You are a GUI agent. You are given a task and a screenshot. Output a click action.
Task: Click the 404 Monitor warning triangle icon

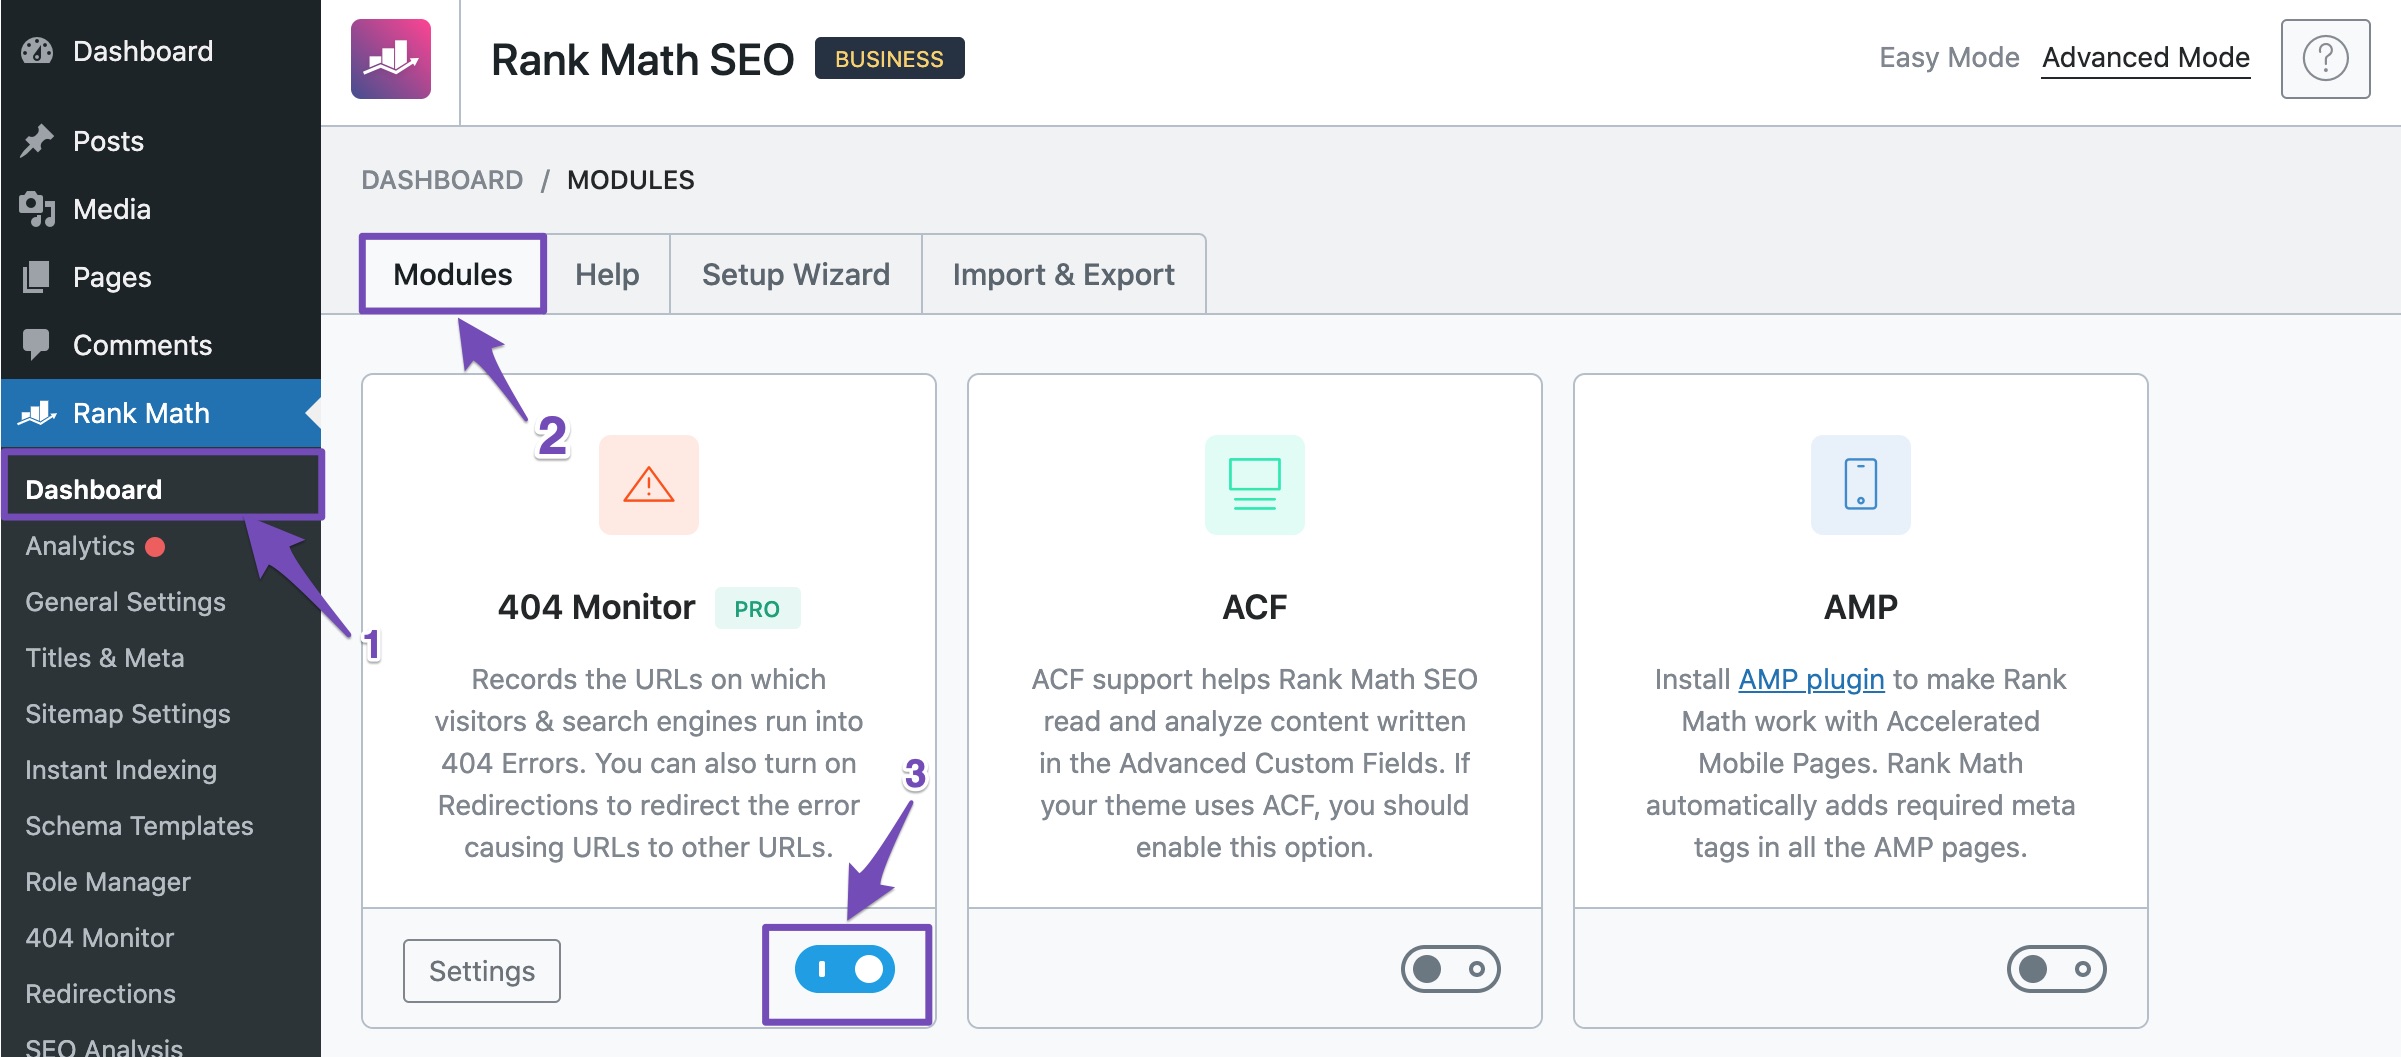pyautogui.click(x=648, y=485)
